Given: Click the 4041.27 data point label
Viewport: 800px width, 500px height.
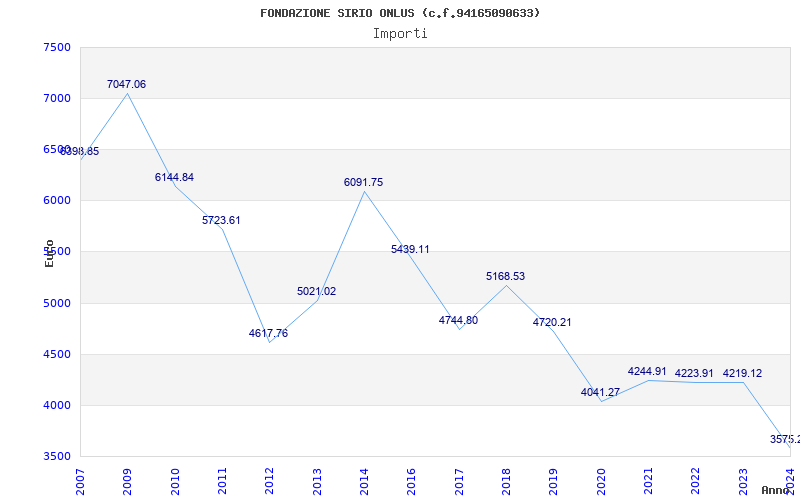Looking at the screenshot, I should tap(600, 392).
